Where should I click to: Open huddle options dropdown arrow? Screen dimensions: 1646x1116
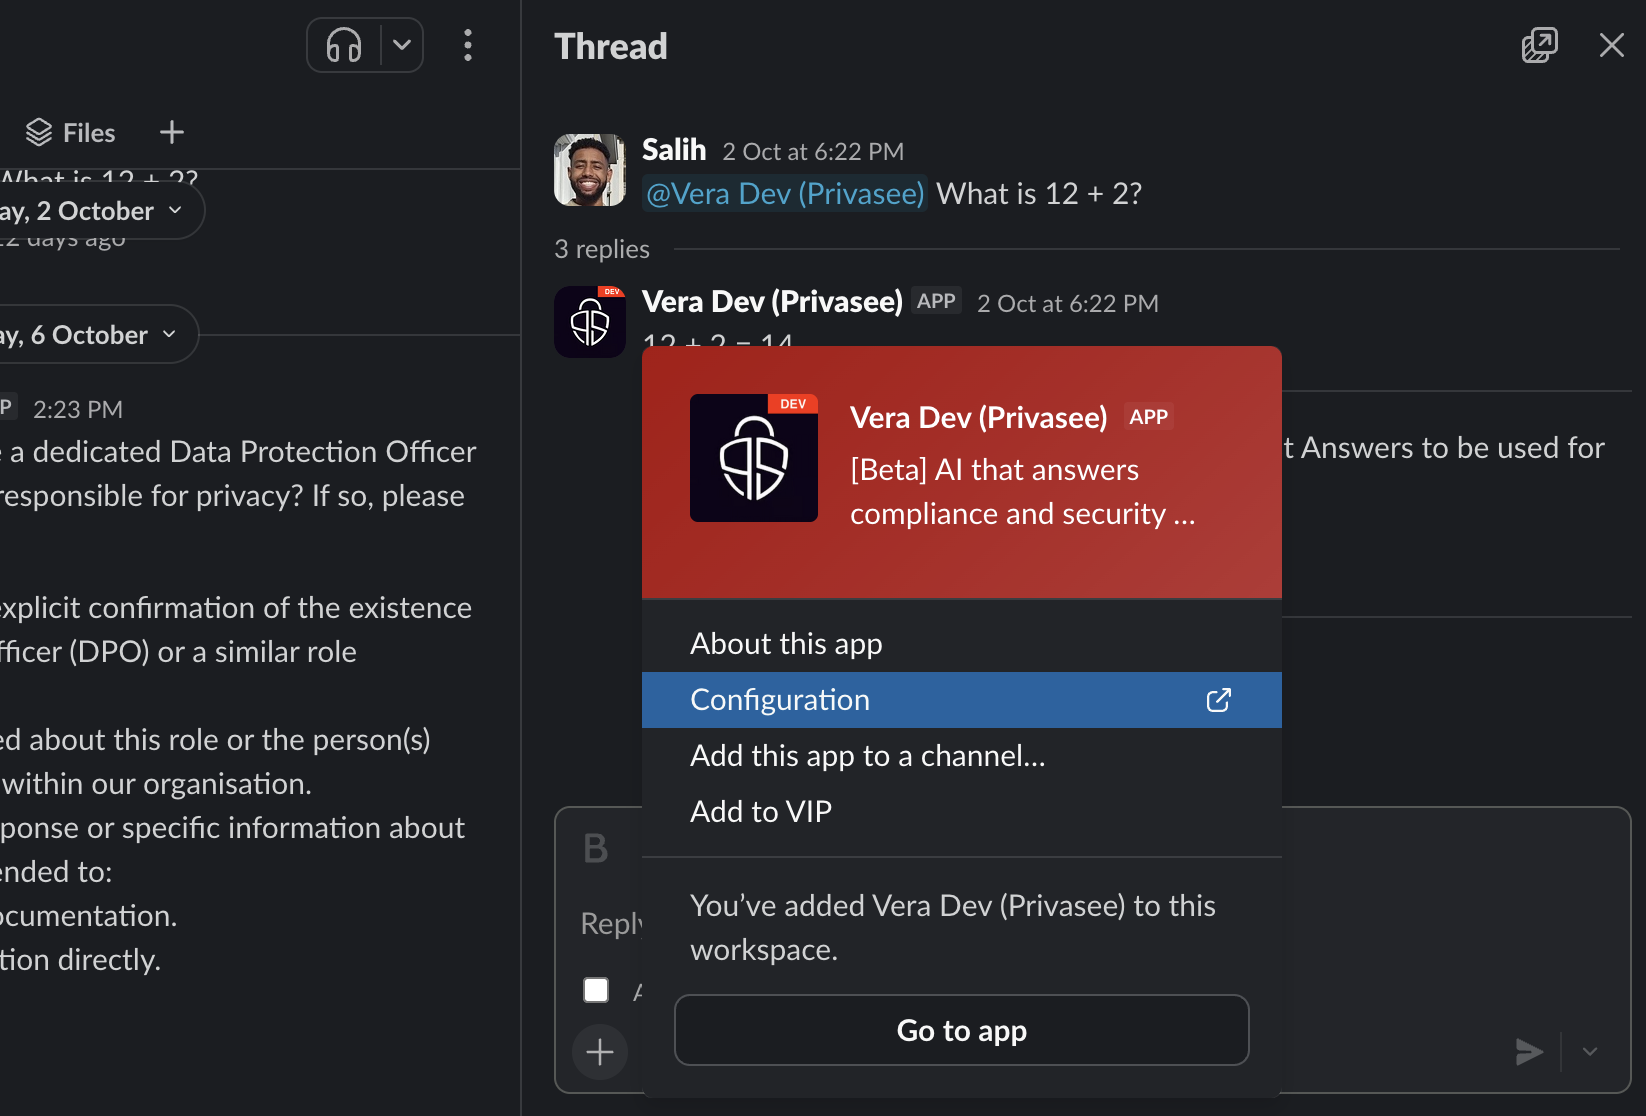point(402,45)
